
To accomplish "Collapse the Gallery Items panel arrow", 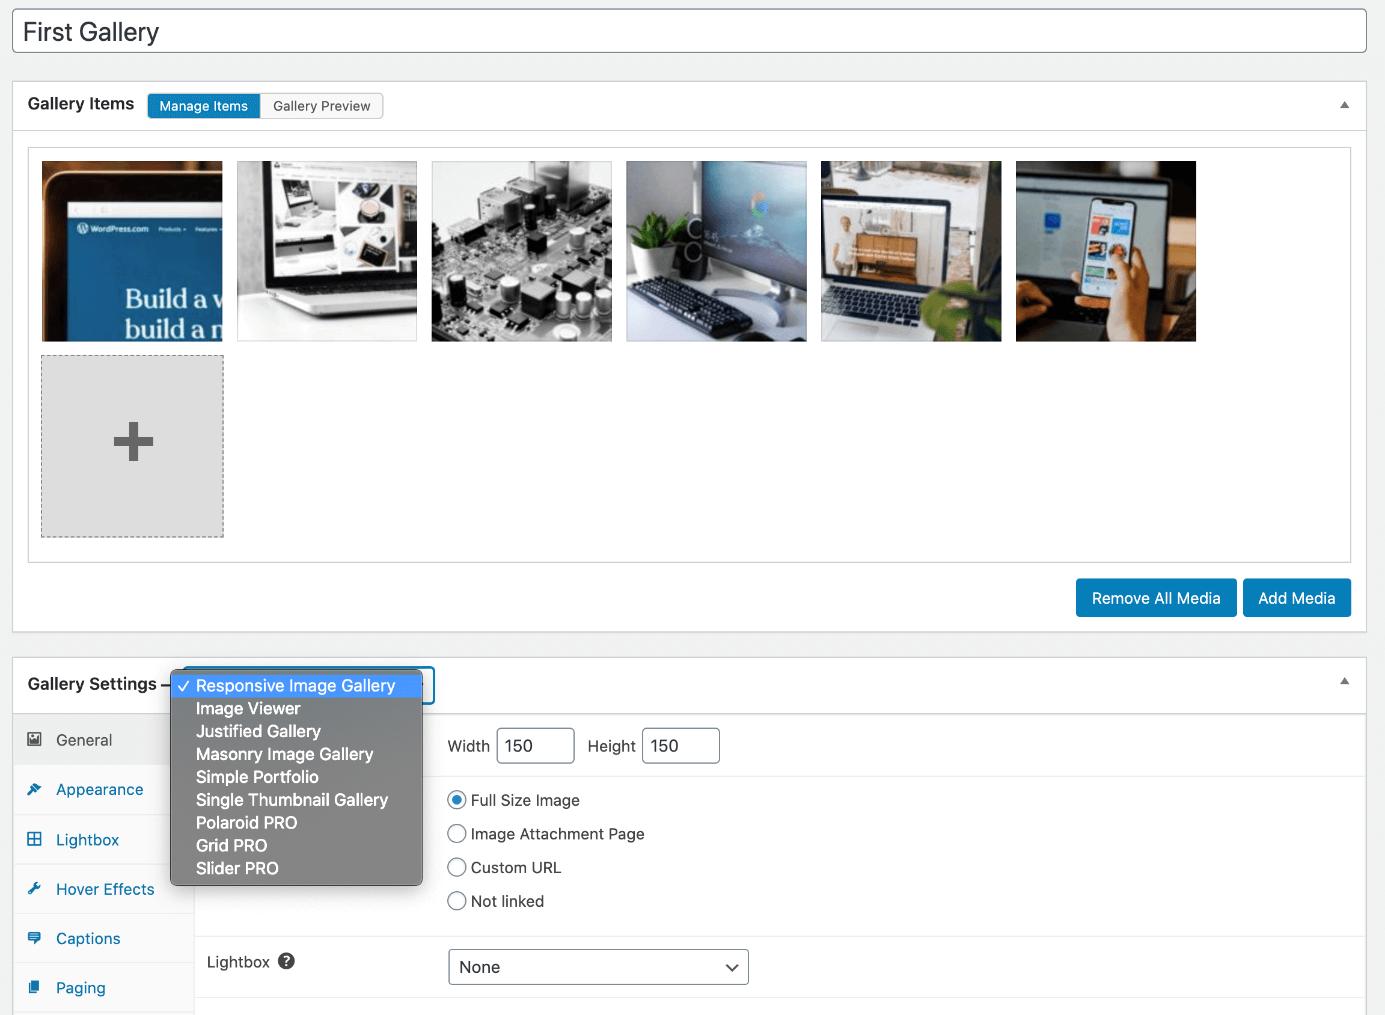I will (x=1344, y=105).
